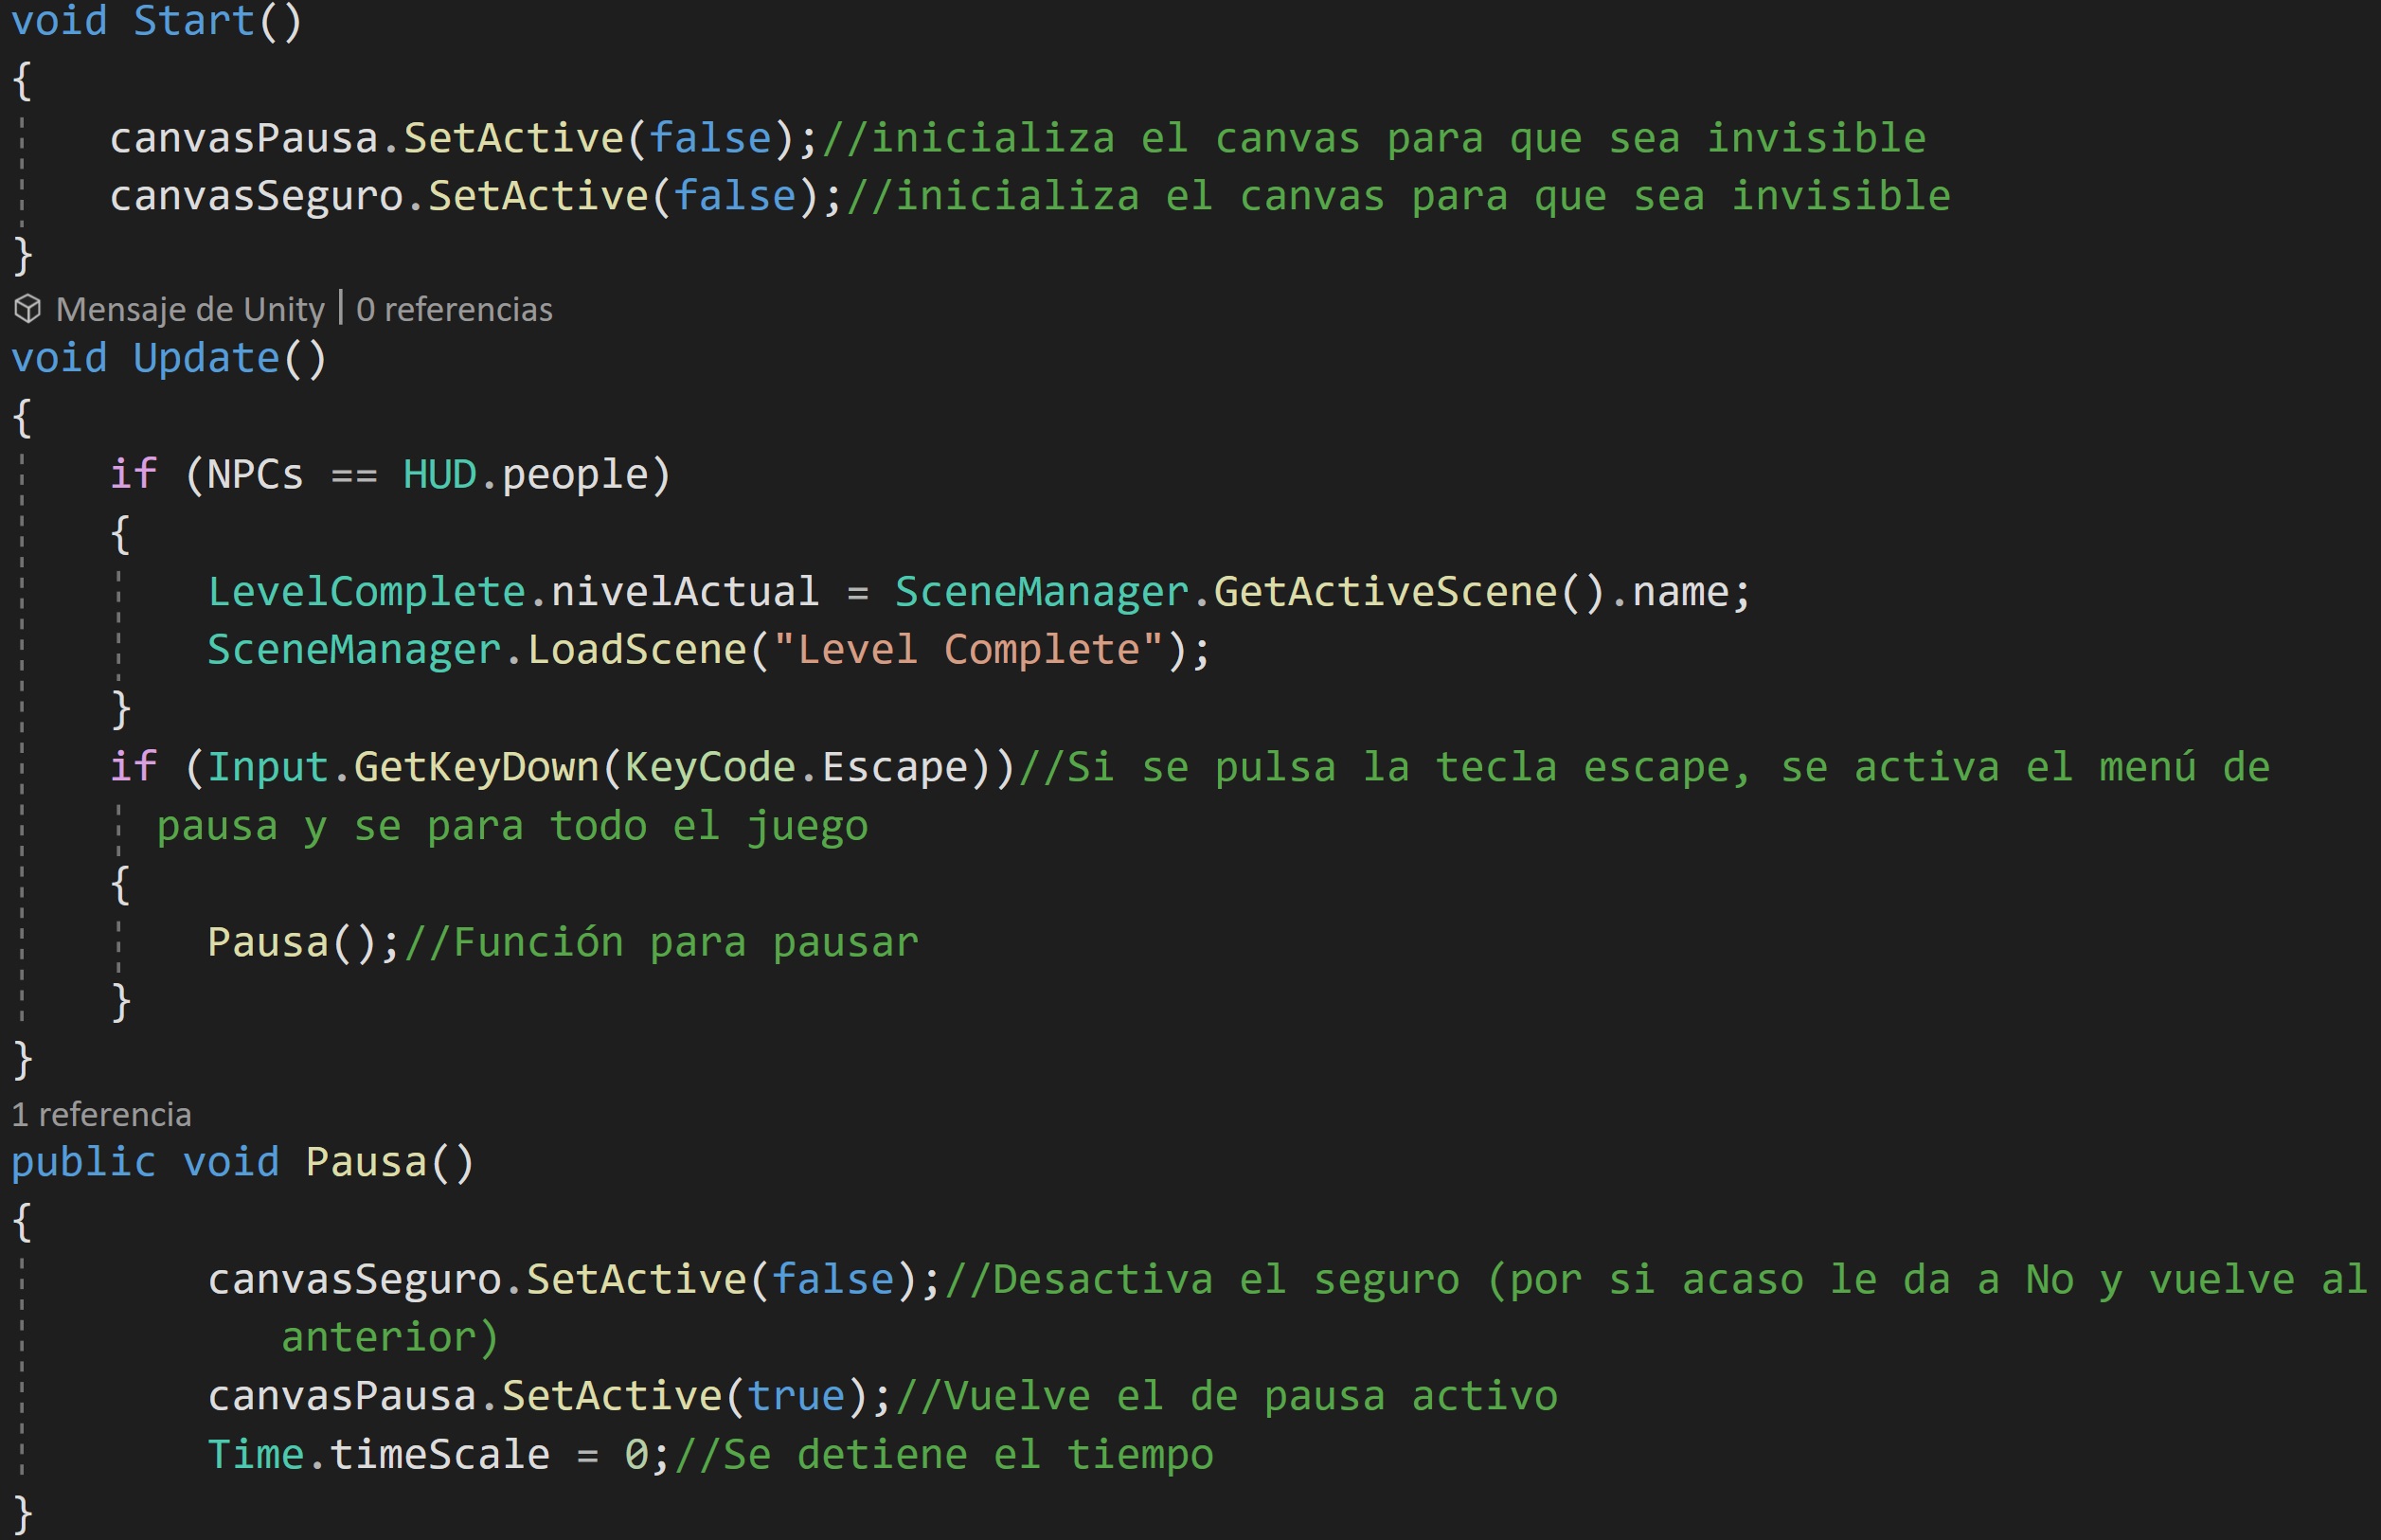Click 'true' in canvasPausa.SetActive call

(x=795, y=1396)
